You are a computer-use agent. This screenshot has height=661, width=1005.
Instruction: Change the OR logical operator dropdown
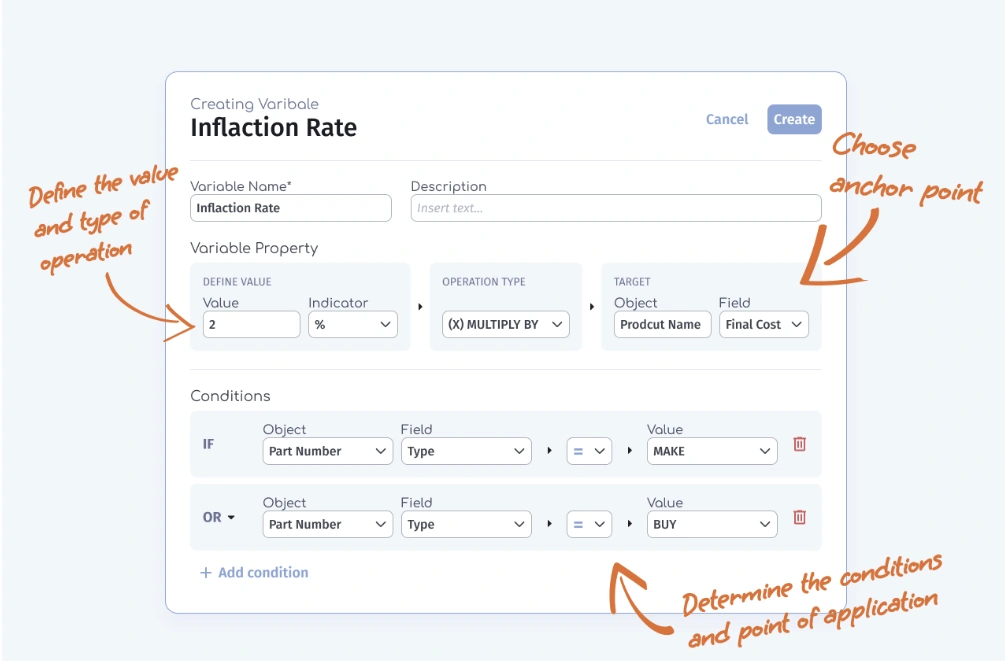[x=219, y=517]
